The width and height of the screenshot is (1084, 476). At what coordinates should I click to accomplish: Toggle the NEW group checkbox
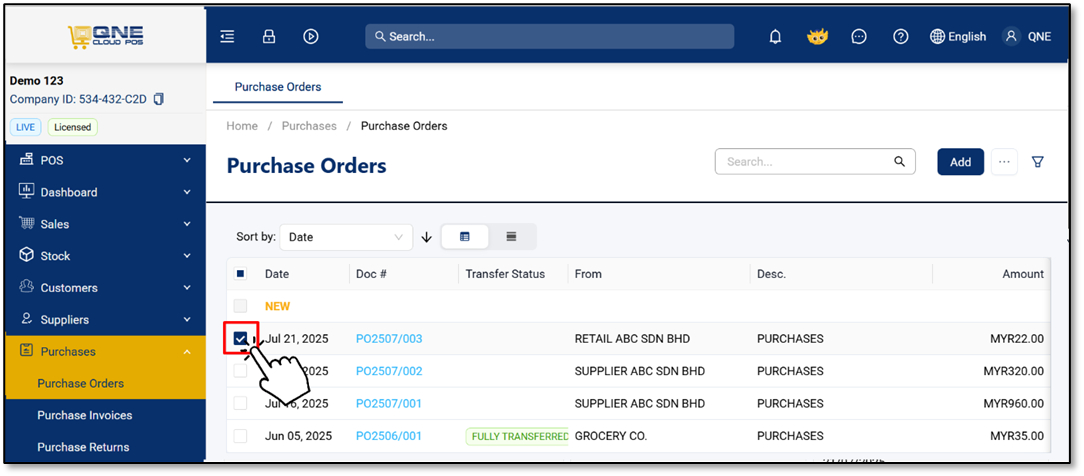(240, 306)
